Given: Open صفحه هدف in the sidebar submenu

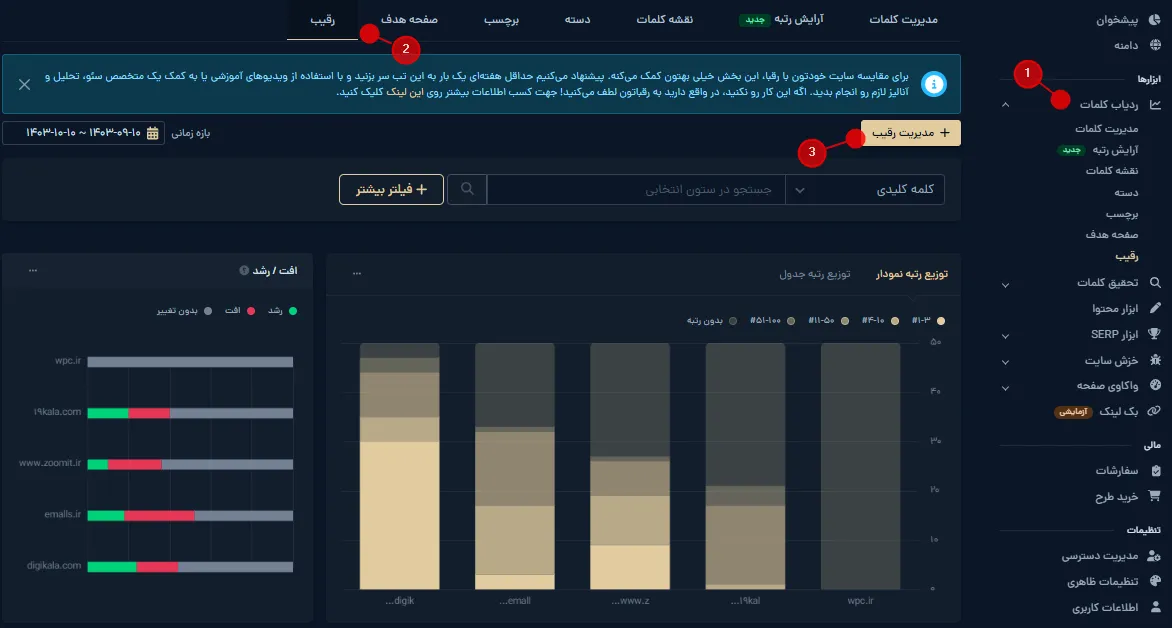Looking at the screenshot, I should coord(1112,235).
